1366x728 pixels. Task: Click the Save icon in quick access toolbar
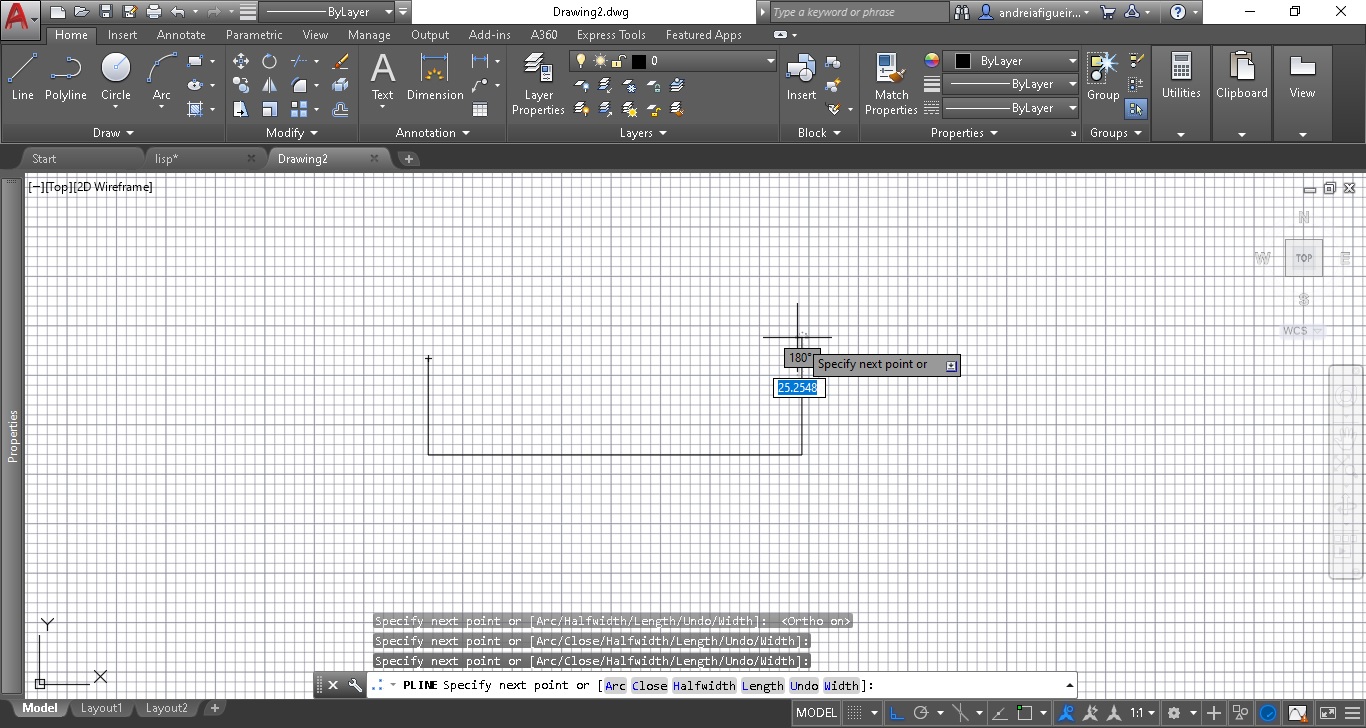coord(105,12)
